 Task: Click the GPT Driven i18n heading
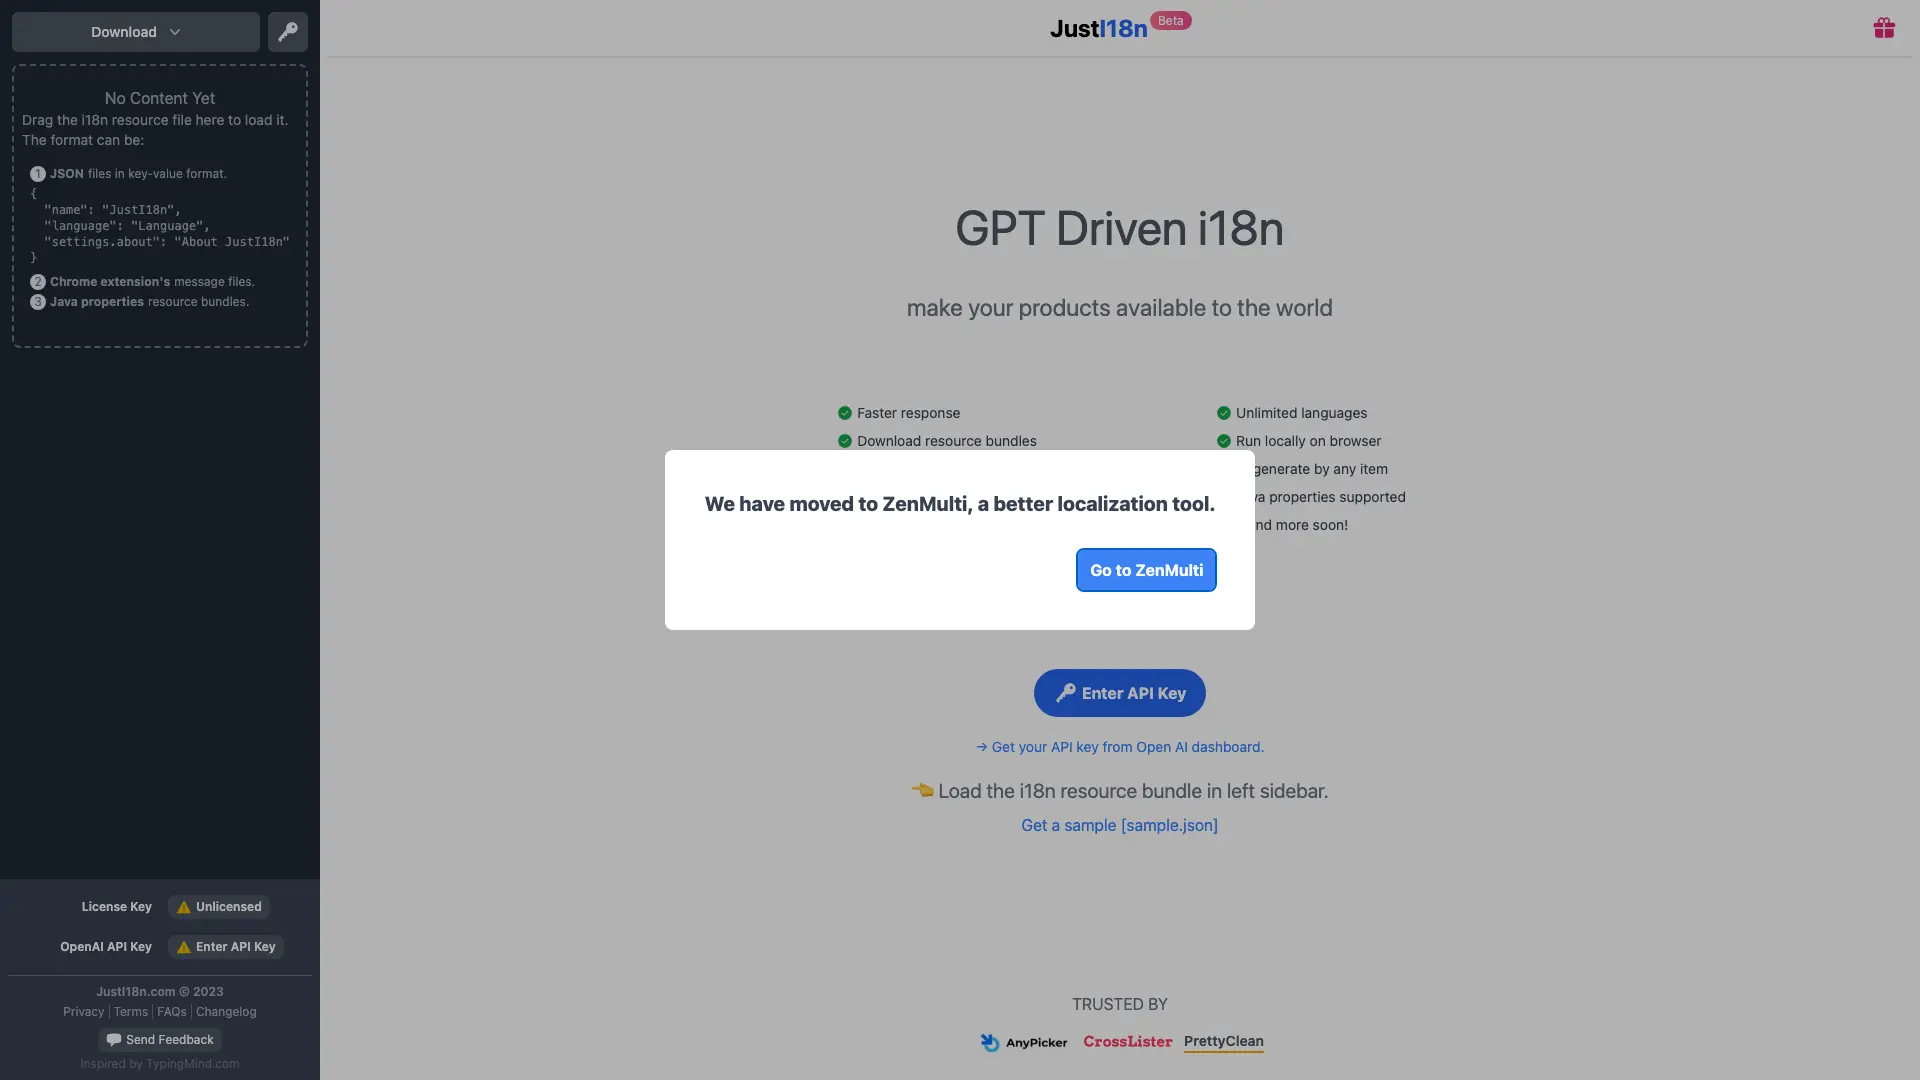pyautogui.click(x=1119, y=229)
